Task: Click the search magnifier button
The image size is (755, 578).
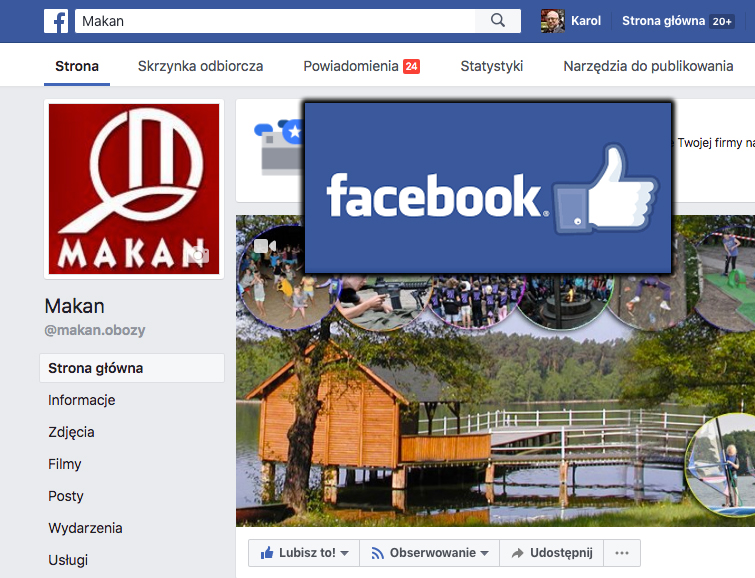Action: [498, 21]
